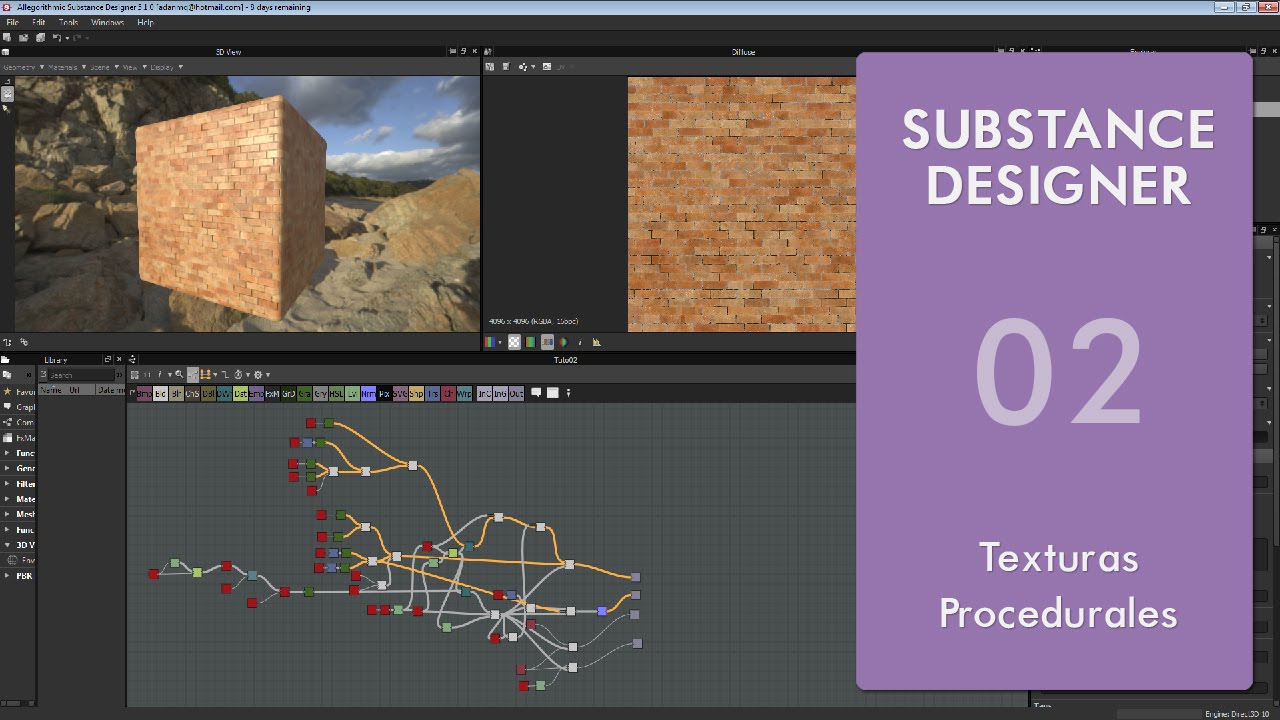This screenshot has width=1280, height=720.
Task: Click the Open package toolbar icon
Action: tap(23, 38)
